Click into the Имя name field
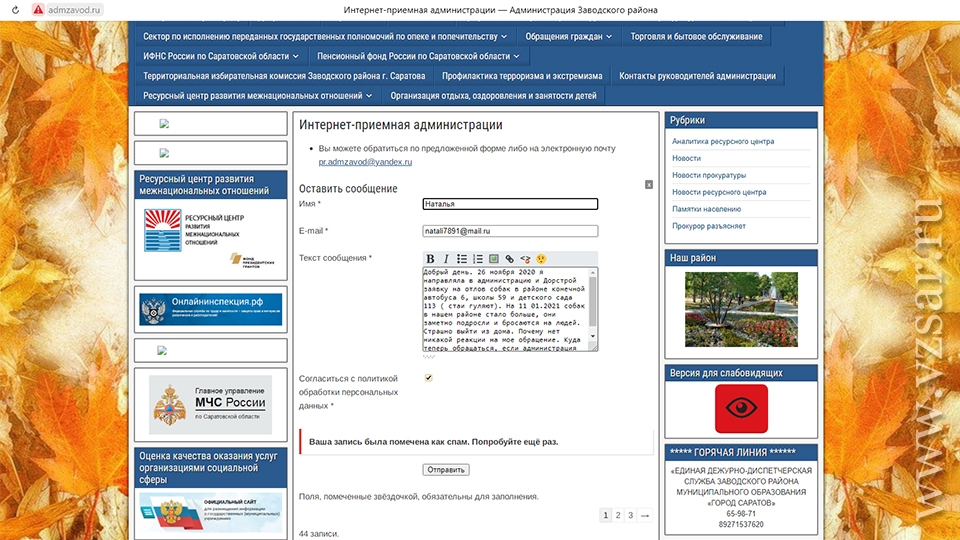The width and height of the screenshot is (960, 540). click(510, 204)
